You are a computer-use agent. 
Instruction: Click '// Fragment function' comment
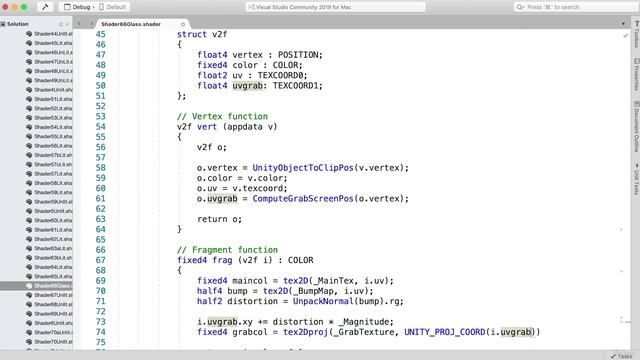227,250
